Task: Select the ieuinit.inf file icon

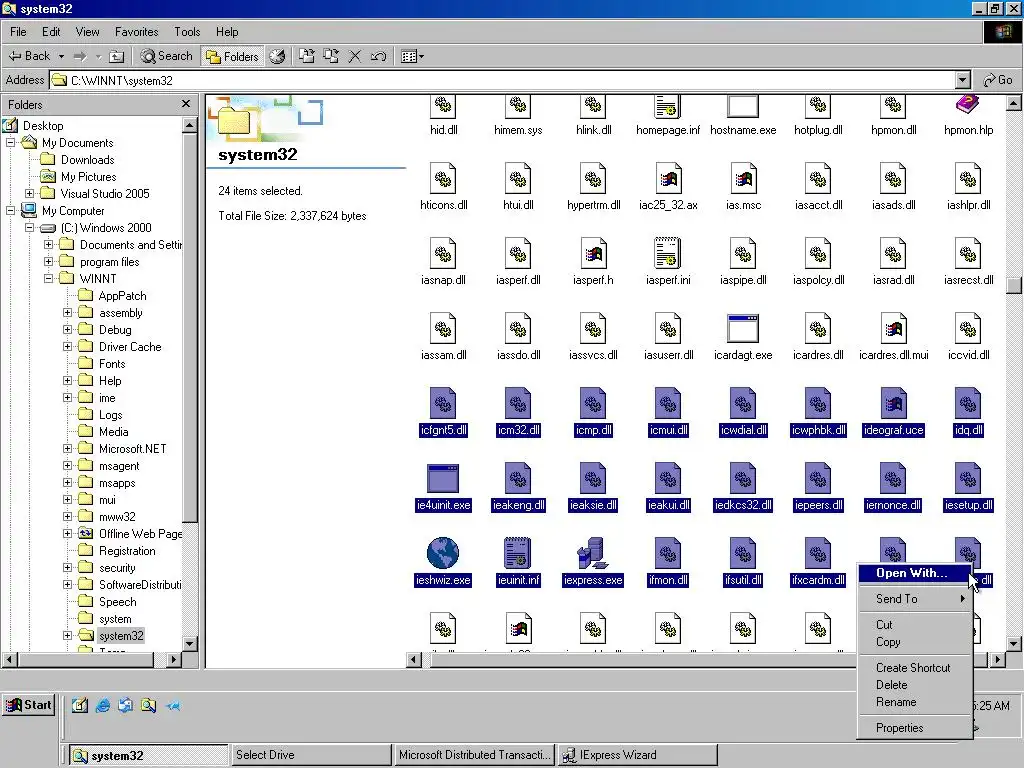Action: pos(518,552)
